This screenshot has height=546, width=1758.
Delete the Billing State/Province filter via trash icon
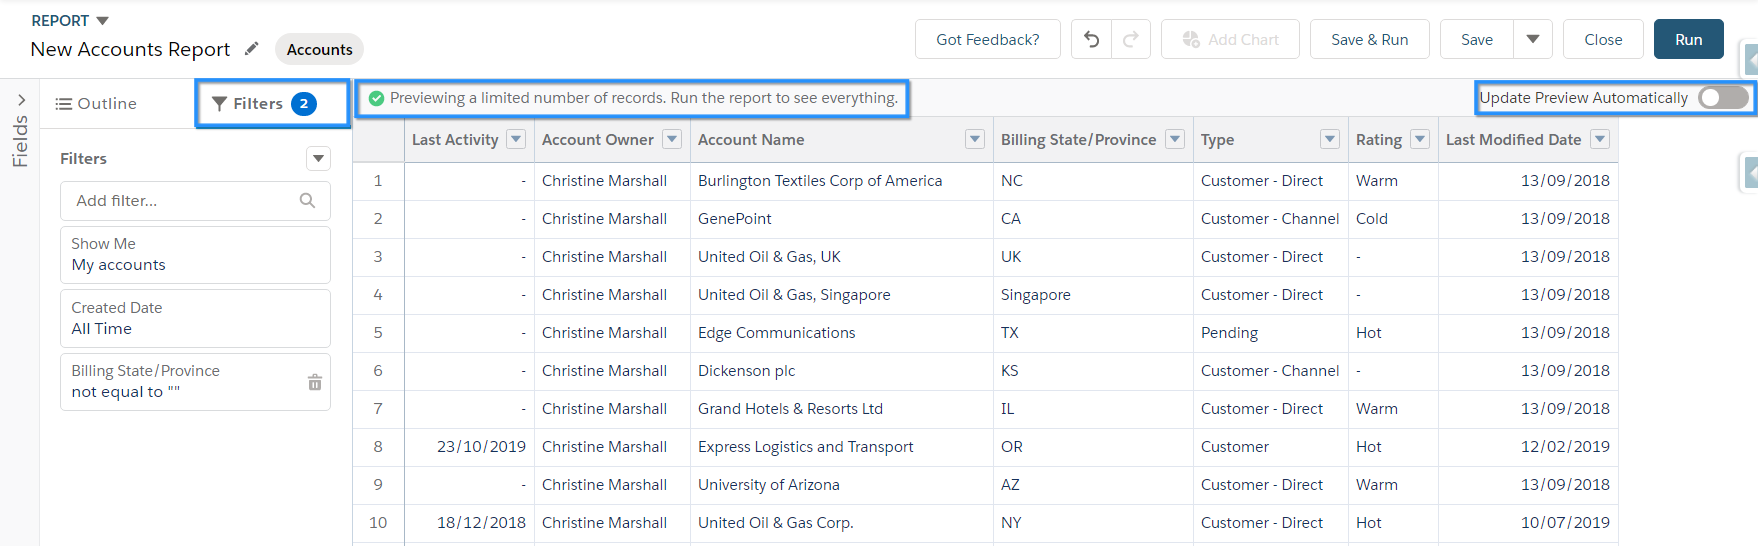pyautogui.click(x=315, y=382)
